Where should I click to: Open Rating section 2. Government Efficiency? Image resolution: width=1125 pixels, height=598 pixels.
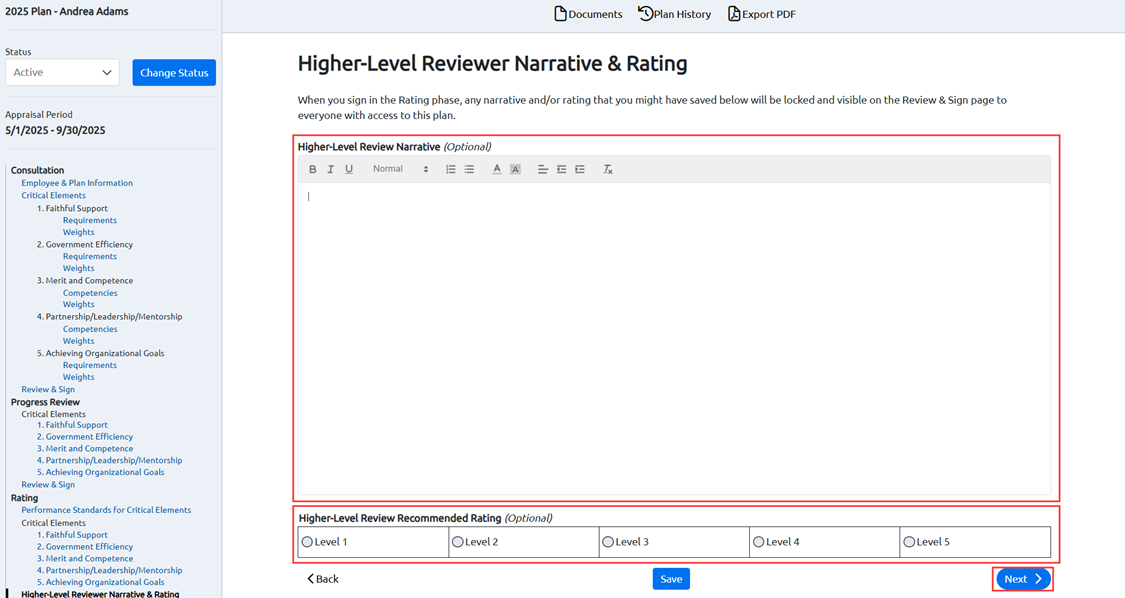[x=85, y=546]
